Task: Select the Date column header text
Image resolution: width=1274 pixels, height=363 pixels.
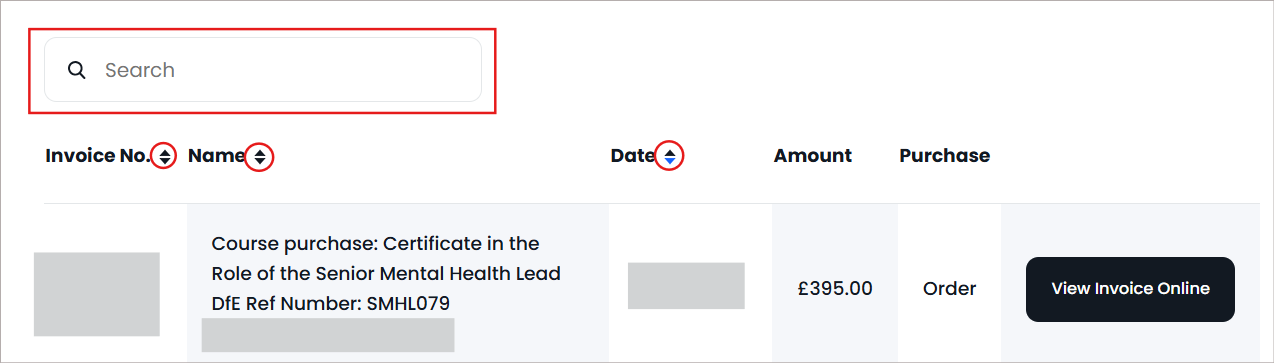Action: click(633, 156)
